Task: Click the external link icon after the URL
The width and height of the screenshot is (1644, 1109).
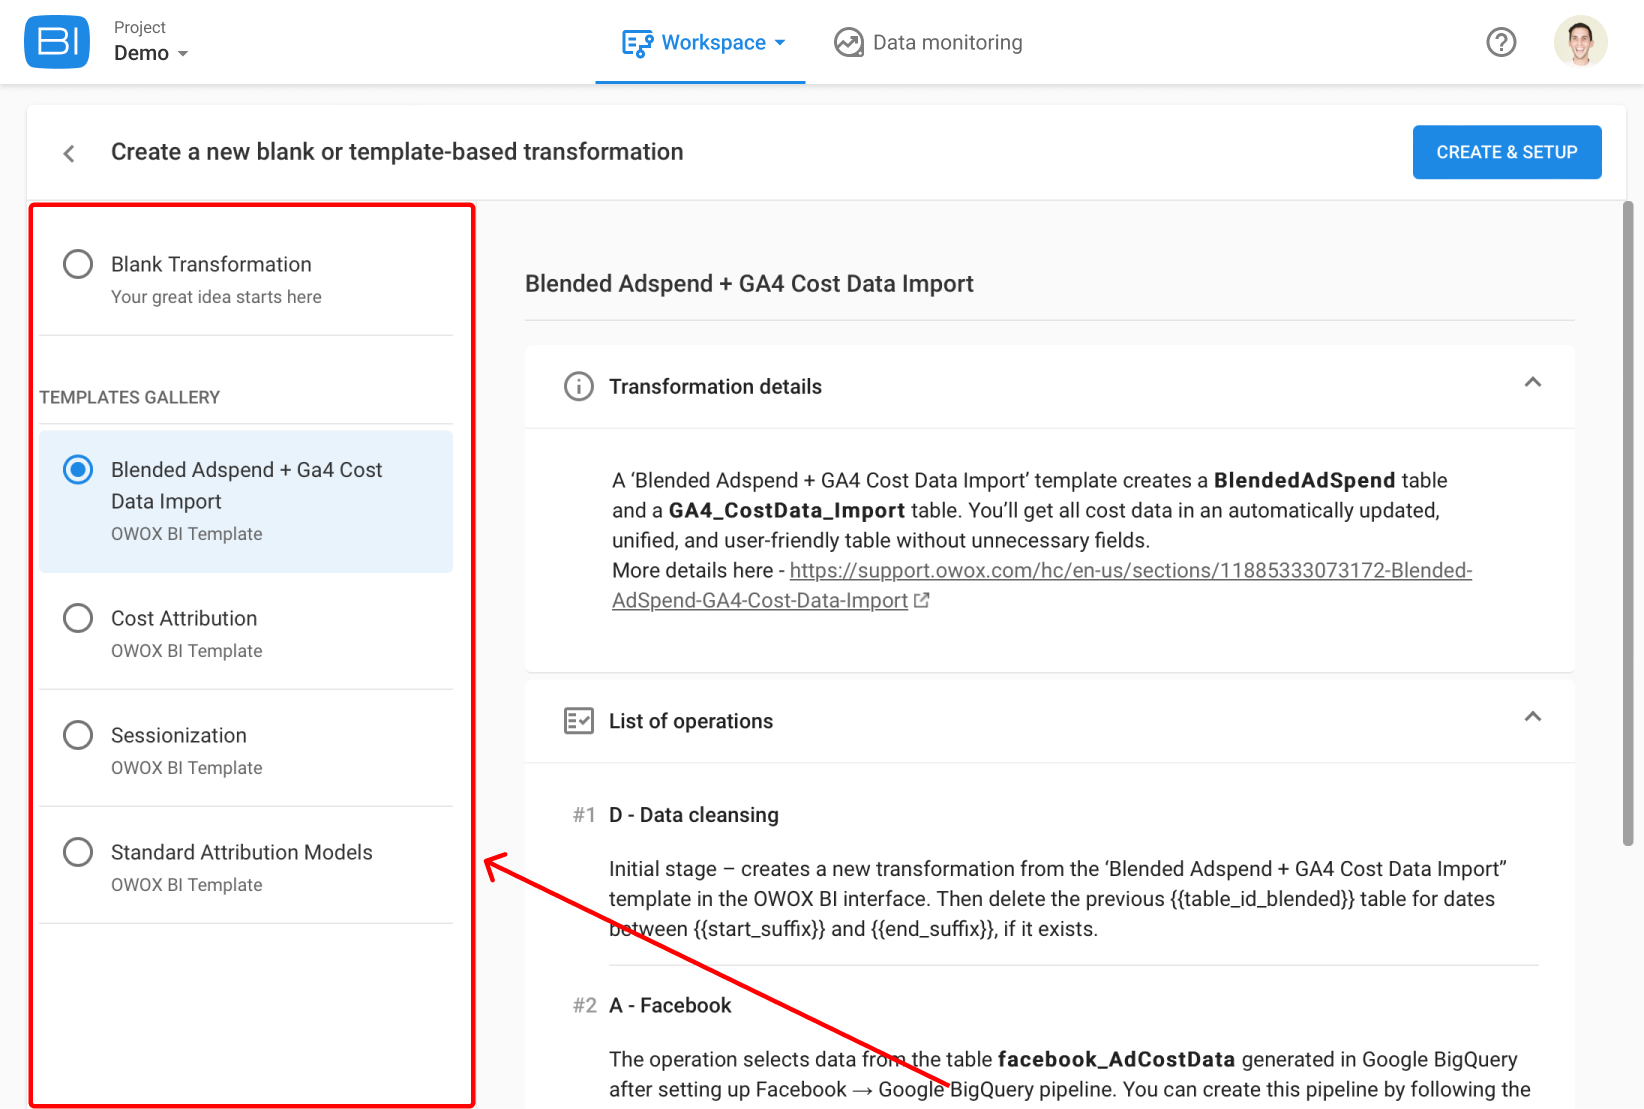Action: click(922, 600)
